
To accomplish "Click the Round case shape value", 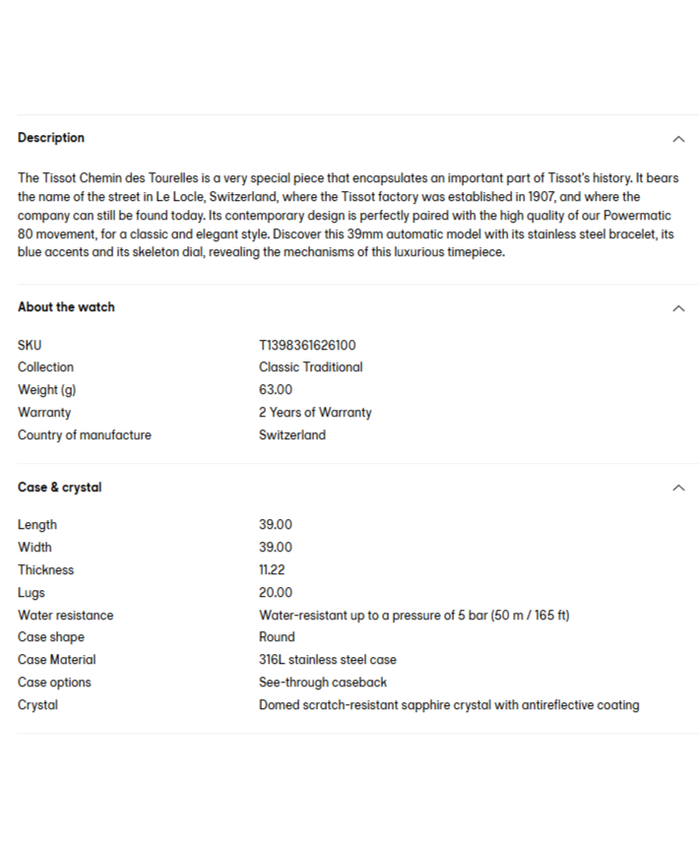I will 277,637.
